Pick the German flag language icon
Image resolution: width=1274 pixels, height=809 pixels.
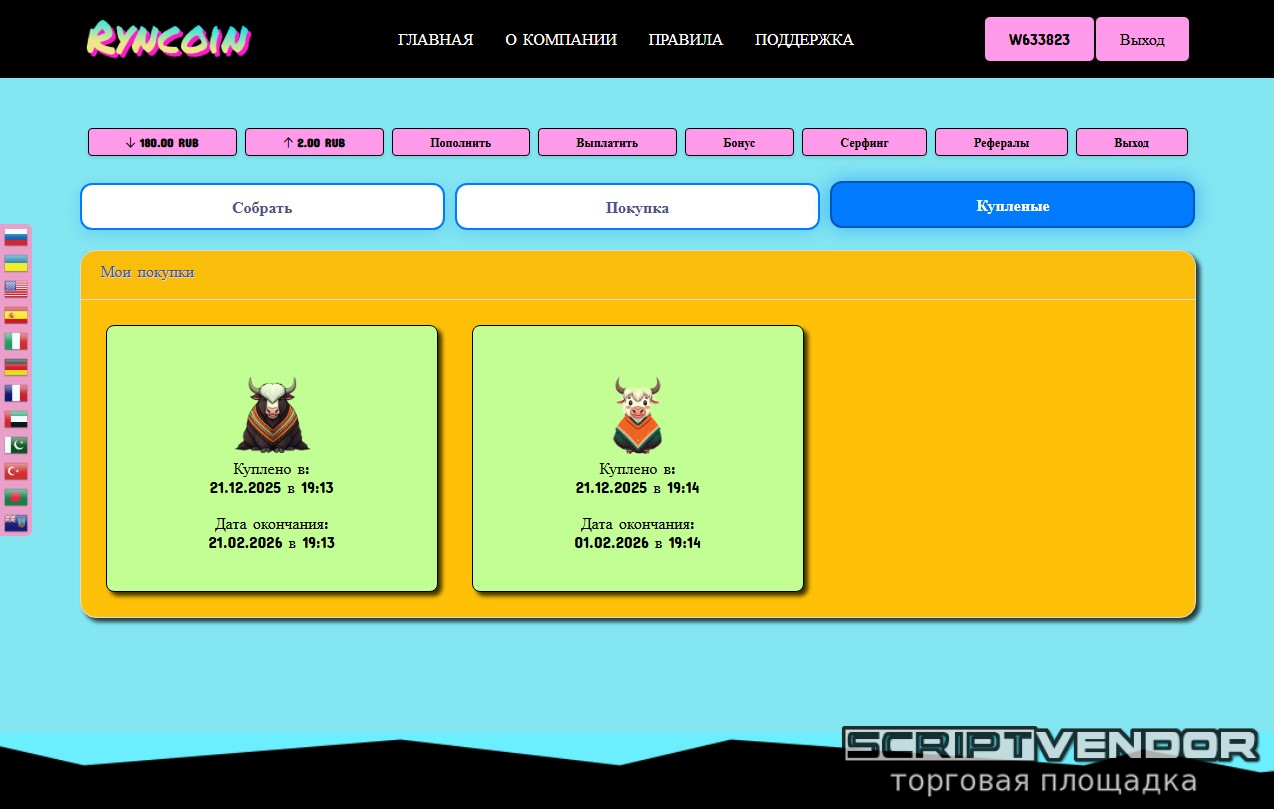click(x=16, y=367)
